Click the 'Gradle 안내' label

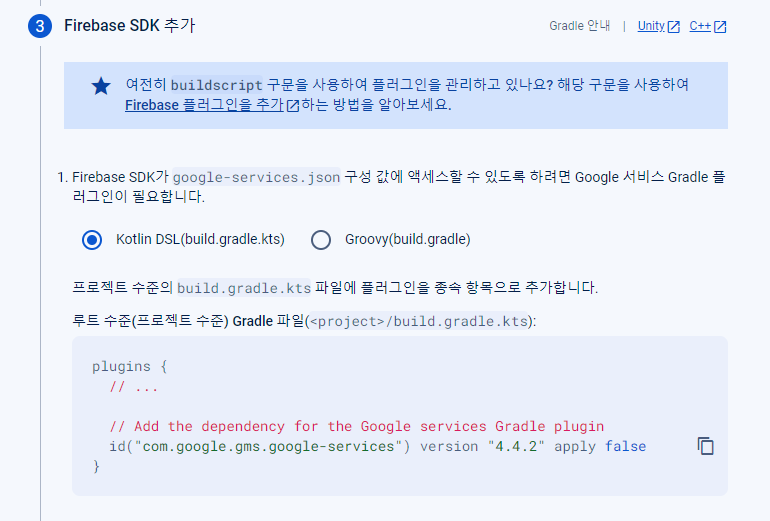coord(579,26)
